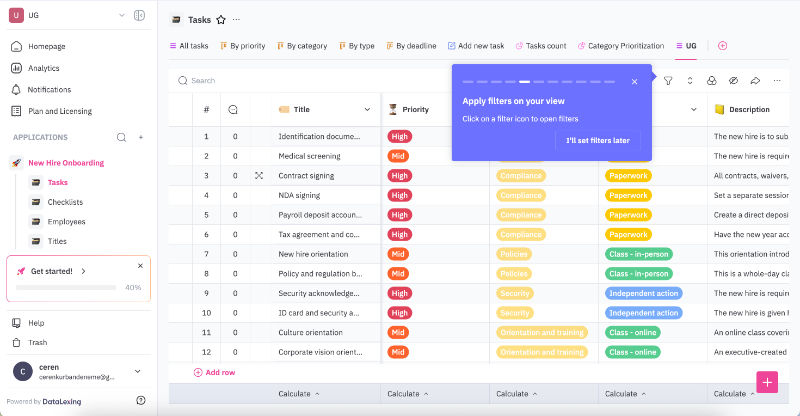
Task: Open the Tasks count view
Action: pyautogui.click(x=541, y=46)
